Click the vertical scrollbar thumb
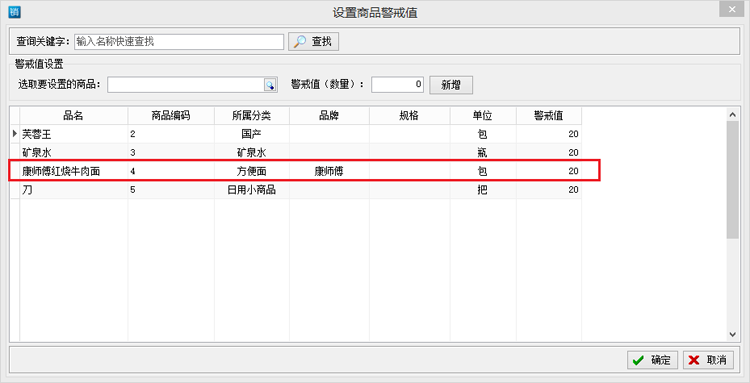750x383 pixels. tap(732, 180)
